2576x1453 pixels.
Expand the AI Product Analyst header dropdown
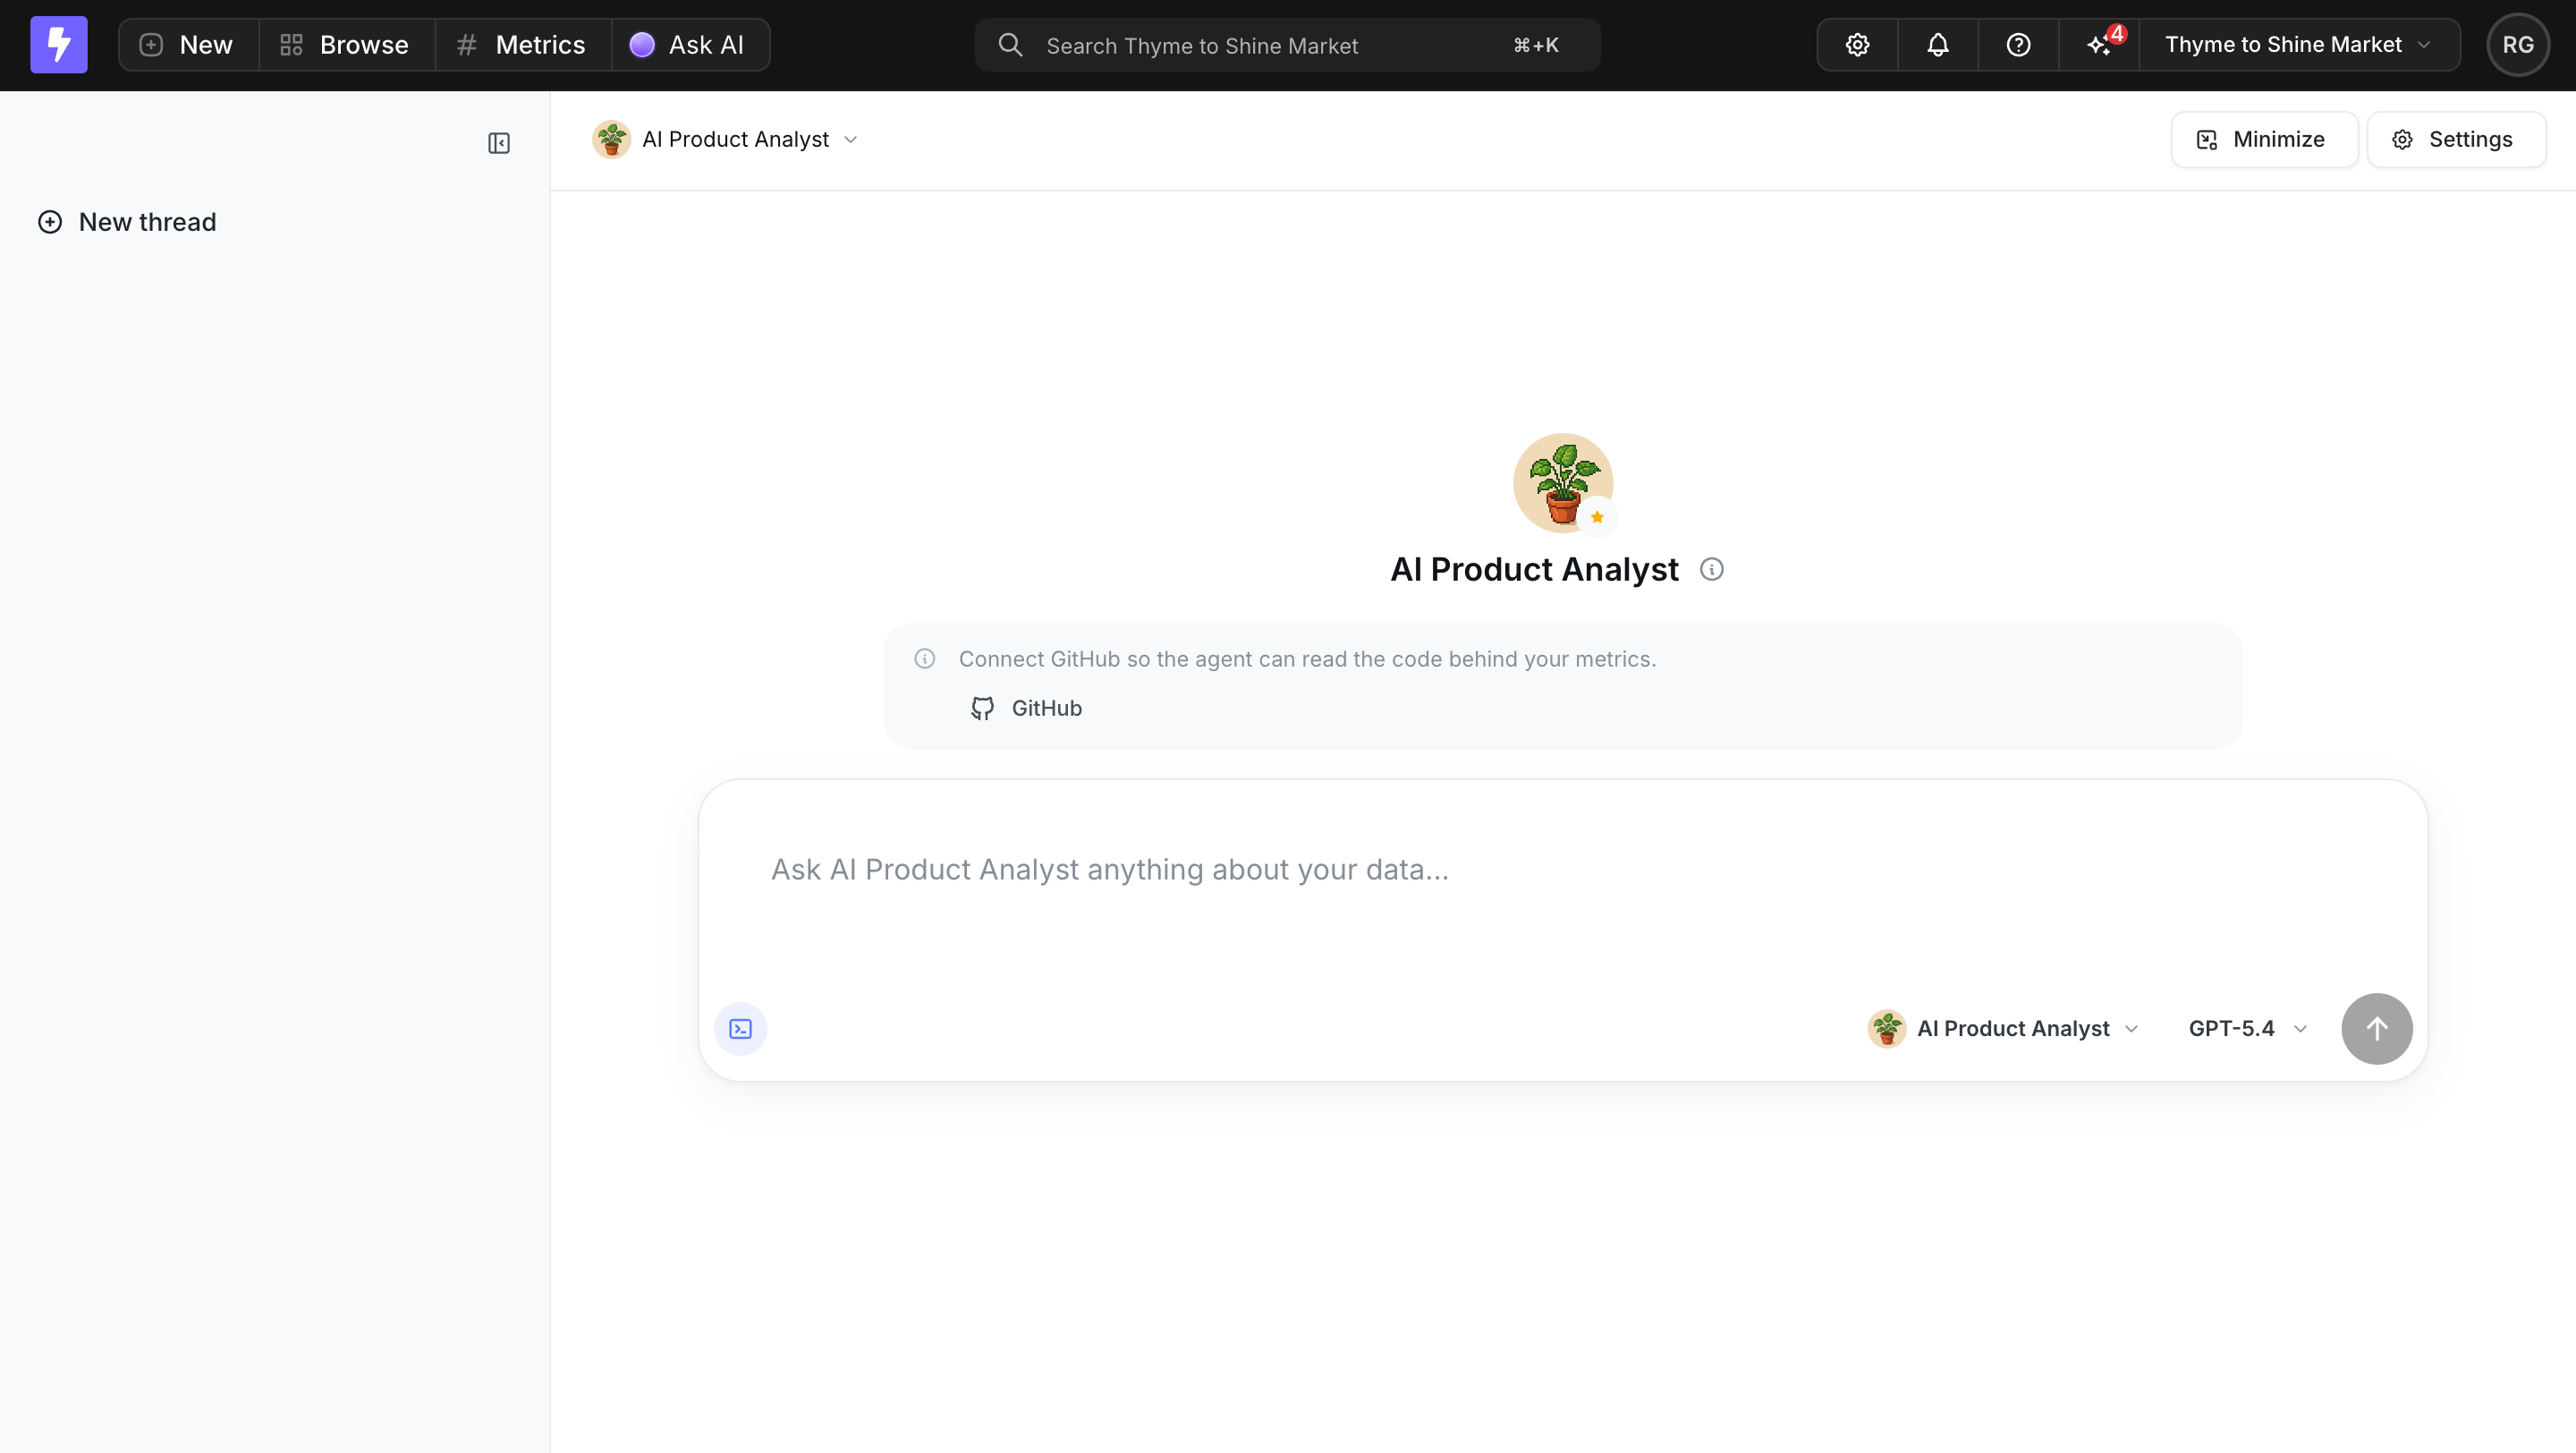(x=726, y=139)
